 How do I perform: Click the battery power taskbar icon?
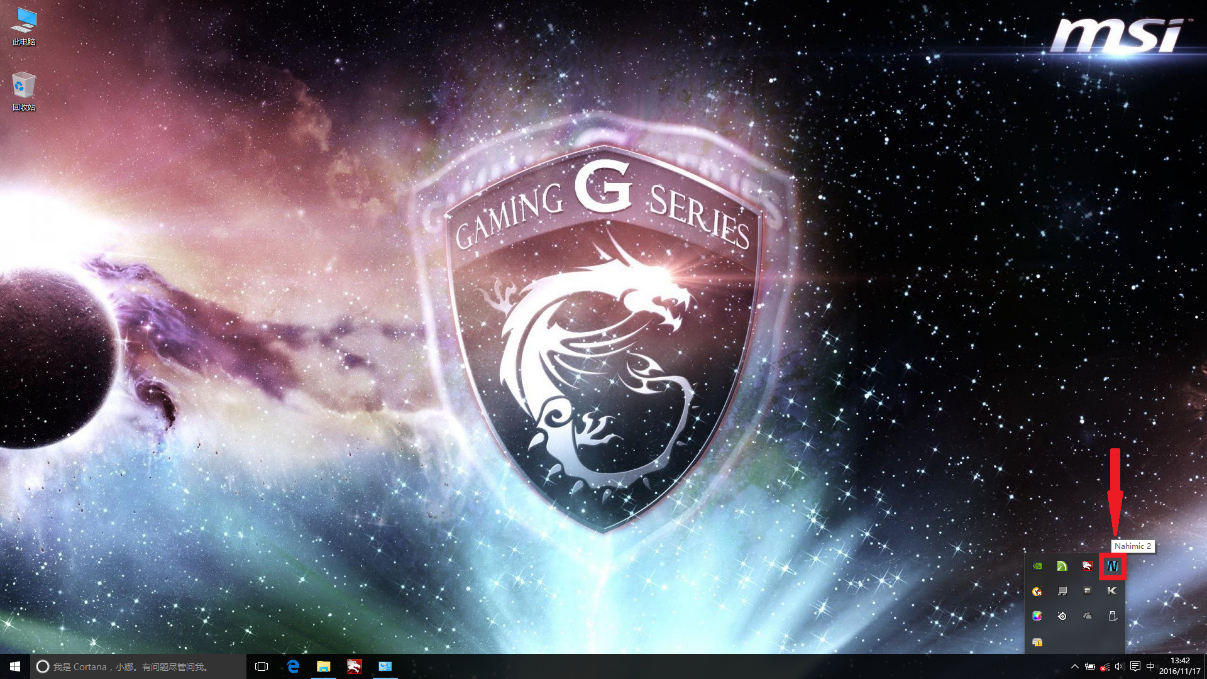(x=1090, y=666)
